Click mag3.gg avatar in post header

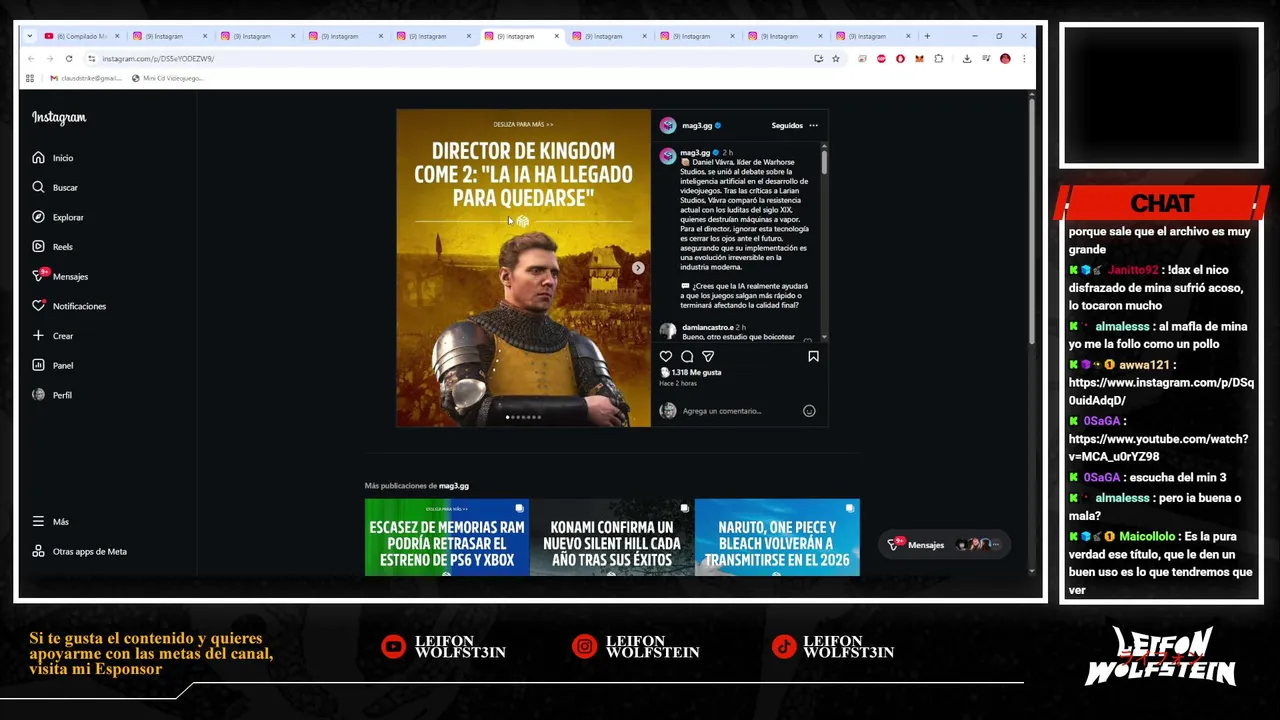coord(668,126)
